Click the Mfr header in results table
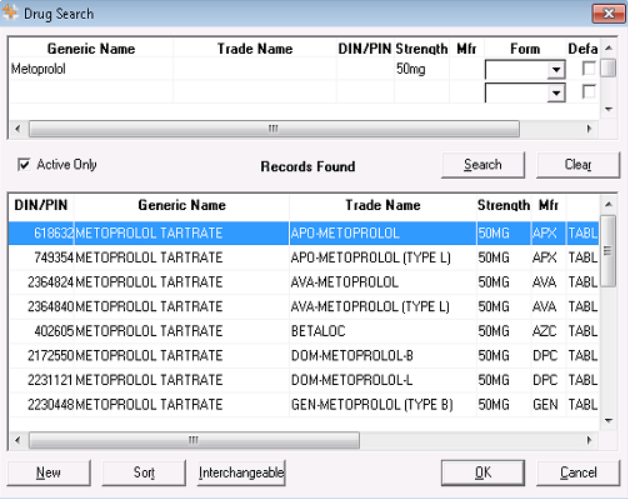This screenshot has width=628, height=499. click(548, 205)
